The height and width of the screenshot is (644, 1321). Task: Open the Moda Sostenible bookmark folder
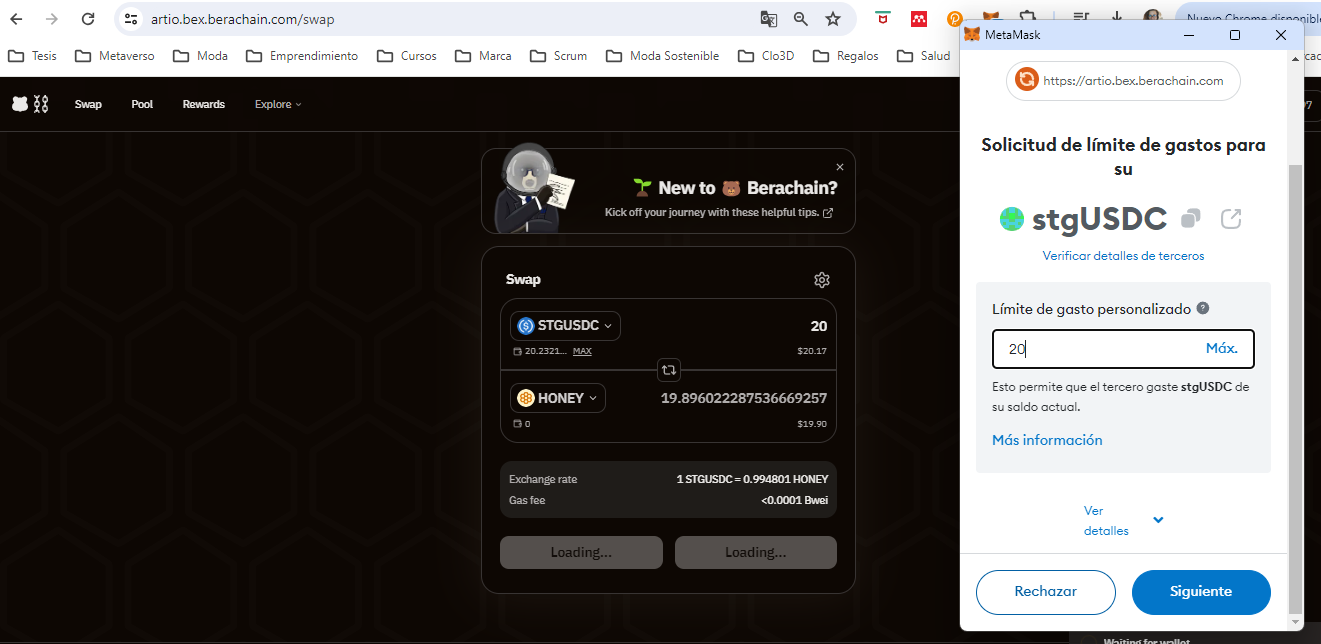coord(662,56)
